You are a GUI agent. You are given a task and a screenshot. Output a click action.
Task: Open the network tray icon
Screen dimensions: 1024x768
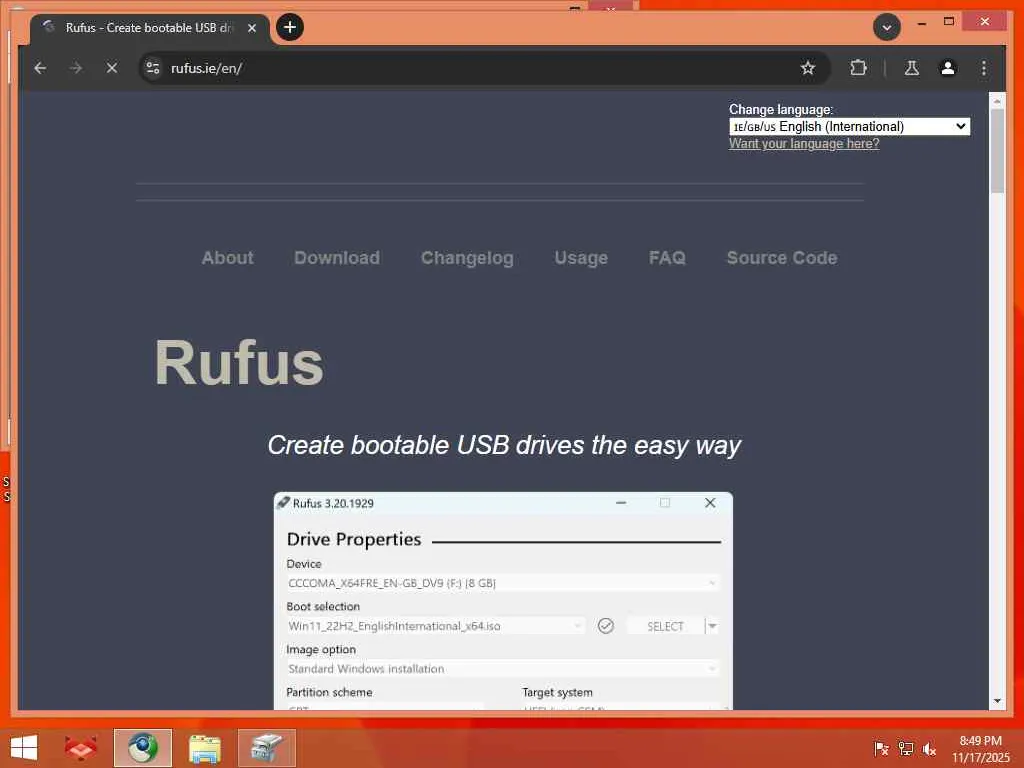(x=905, y=748)
